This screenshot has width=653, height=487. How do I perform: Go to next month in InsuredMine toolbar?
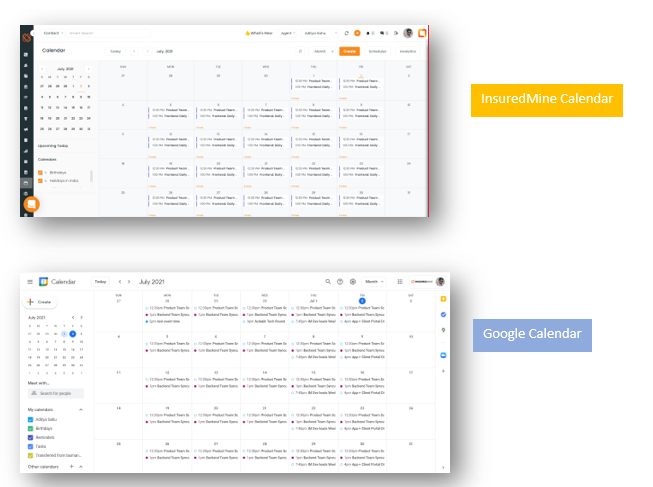pos(147,51)
